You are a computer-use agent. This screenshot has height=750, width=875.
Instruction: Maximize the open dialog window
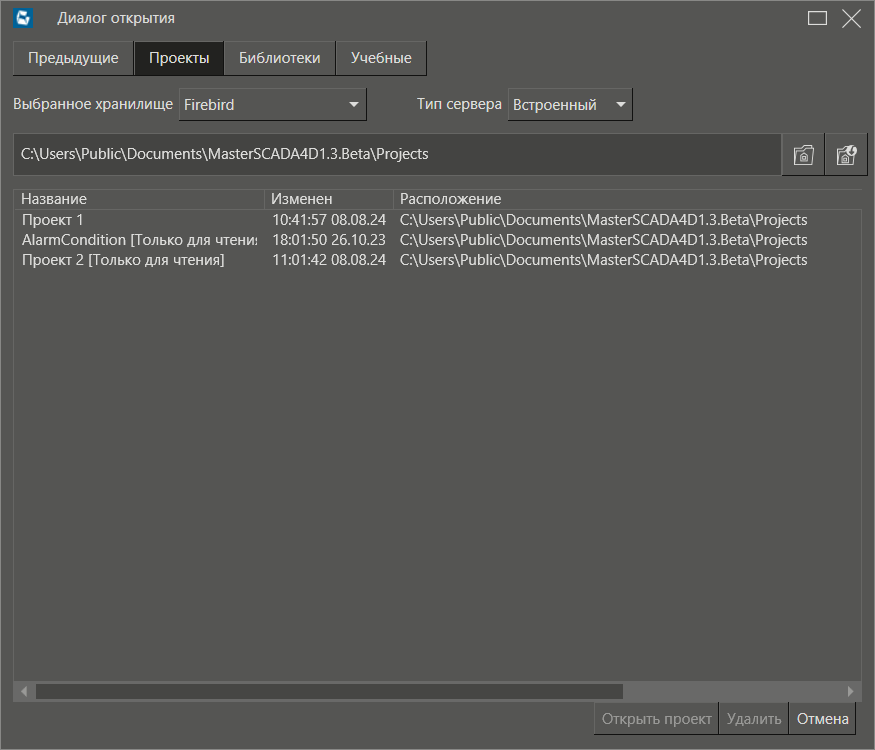click(x=817, y=18)
